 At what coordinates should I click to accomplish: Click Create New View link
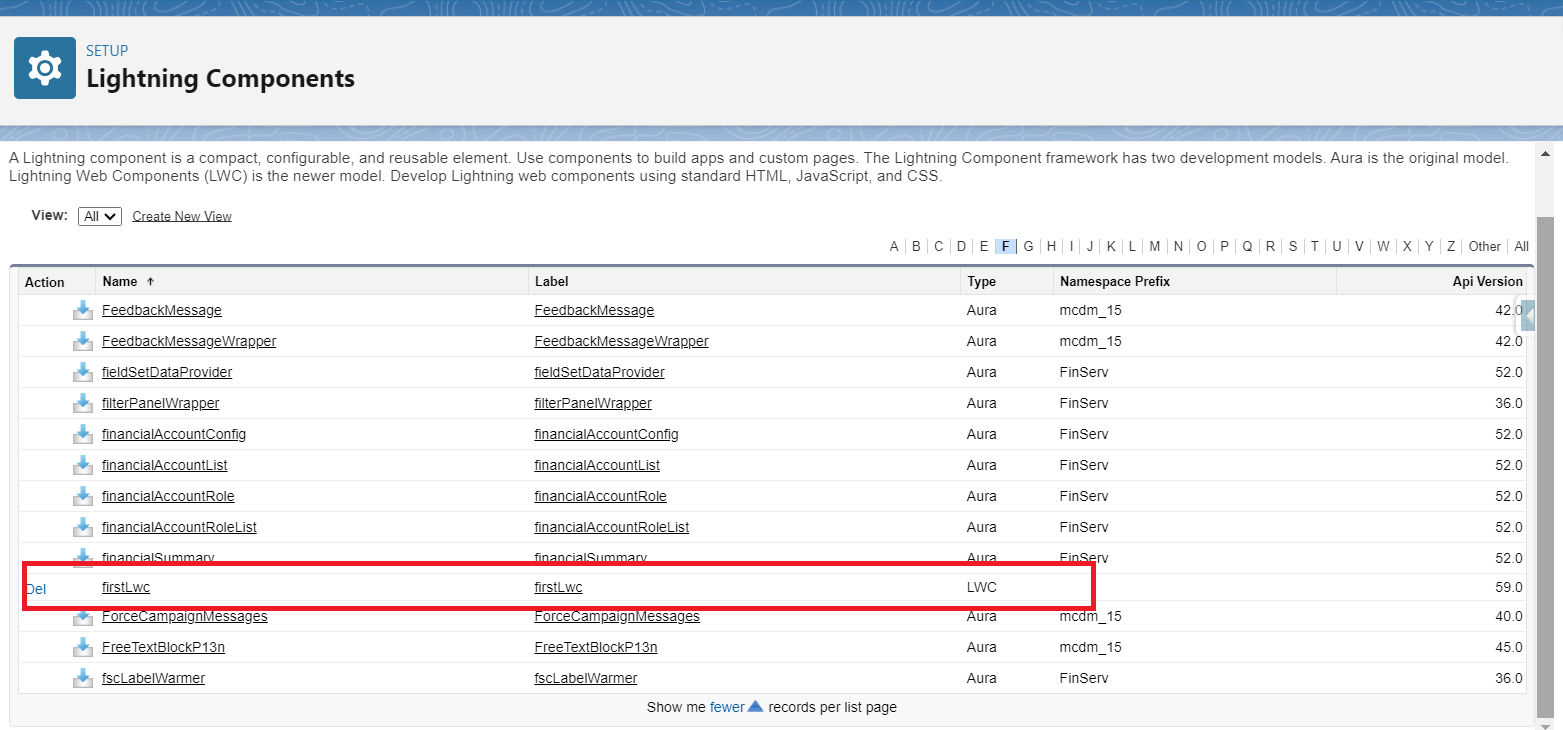(182, 216)
